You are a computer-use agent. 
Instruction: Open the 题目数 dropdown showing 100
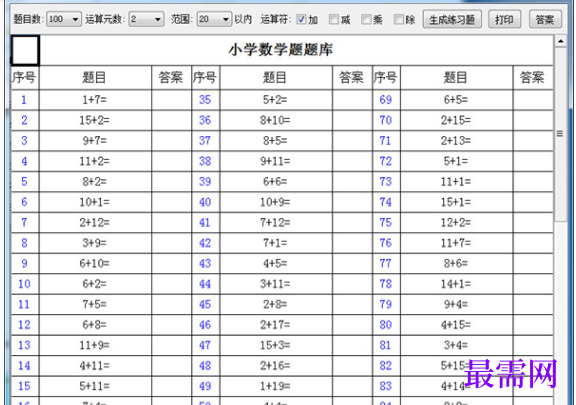tap(64, 19)
